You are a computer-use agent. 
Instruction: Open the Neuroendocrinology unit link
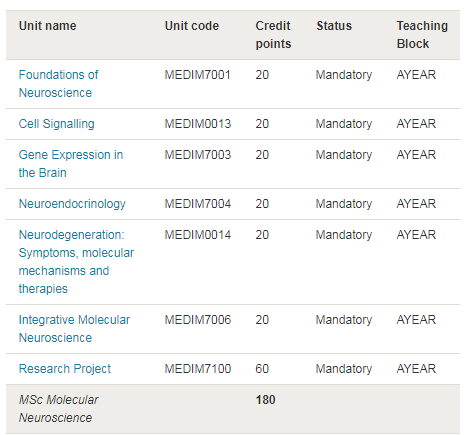72,204
